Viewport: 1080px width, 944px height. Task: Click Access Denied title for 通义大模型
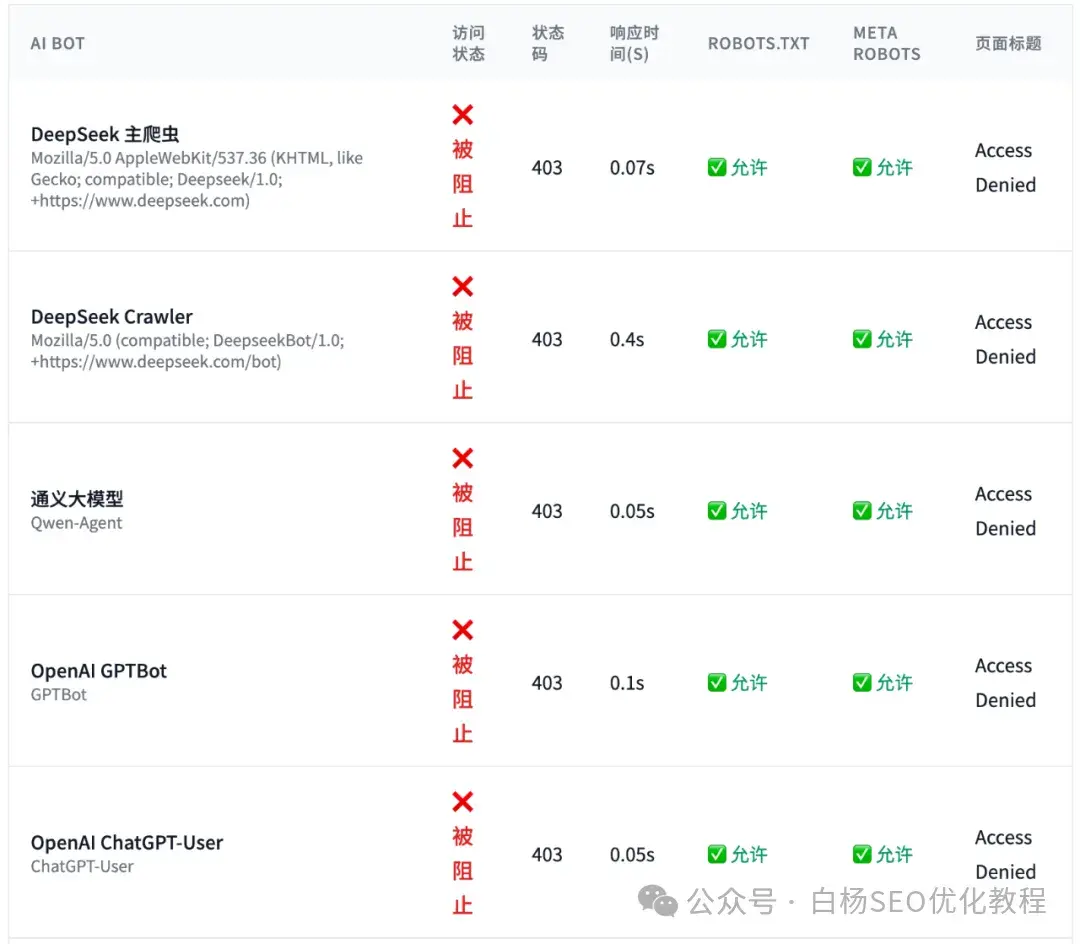coord(1006,511)
